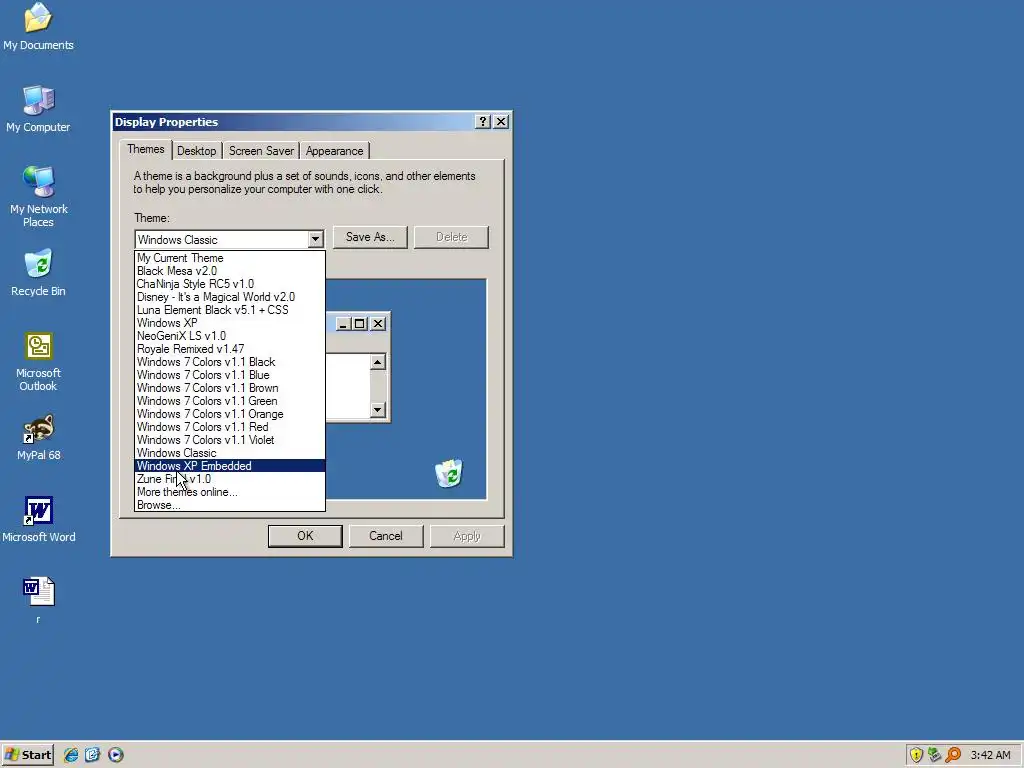1024x768 pixels.
Task: Click the help question mark button
Action: [483, 121]
